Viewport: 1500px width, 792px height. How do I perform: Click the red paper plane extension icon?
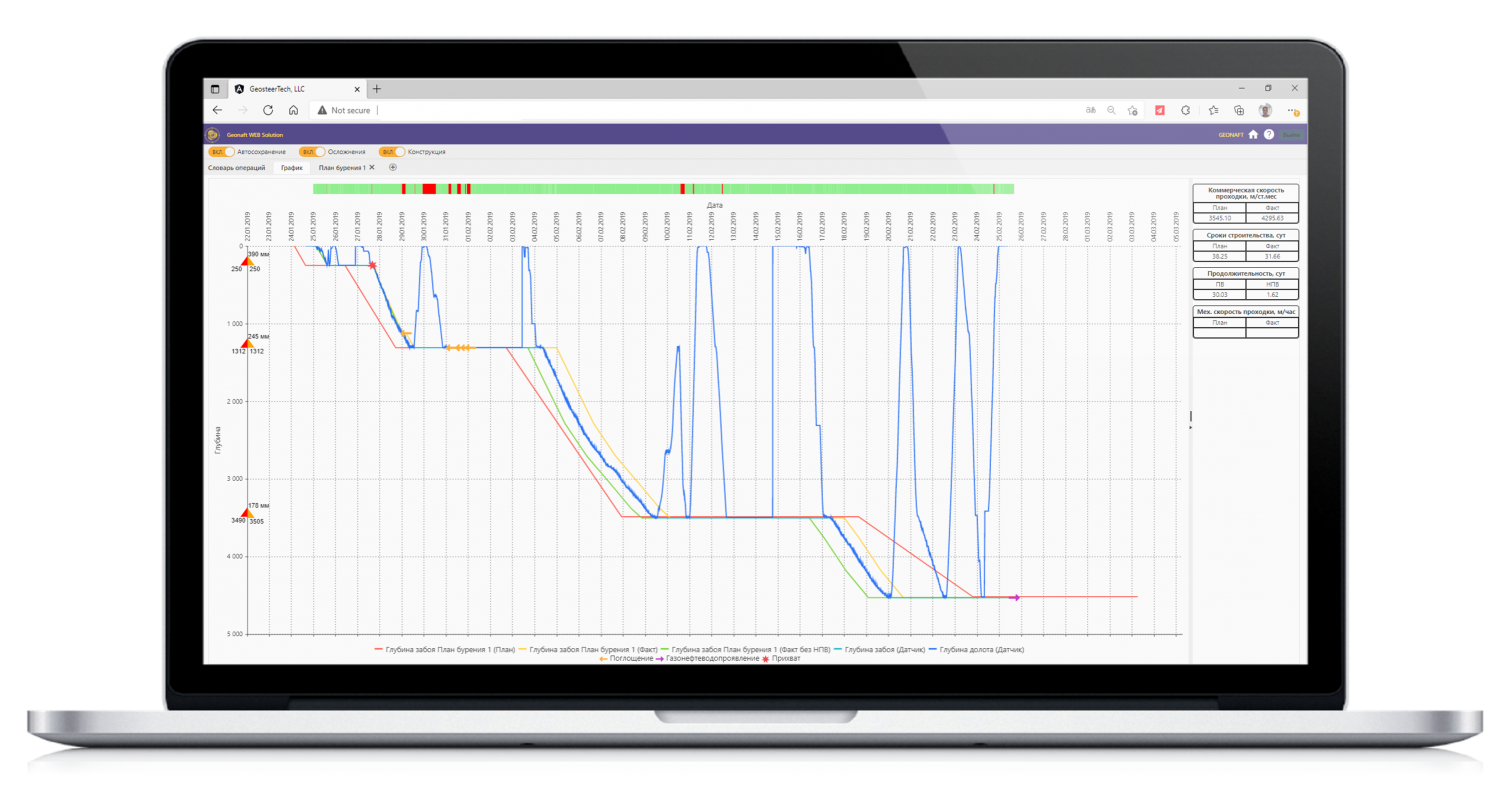pos(1160,111)
